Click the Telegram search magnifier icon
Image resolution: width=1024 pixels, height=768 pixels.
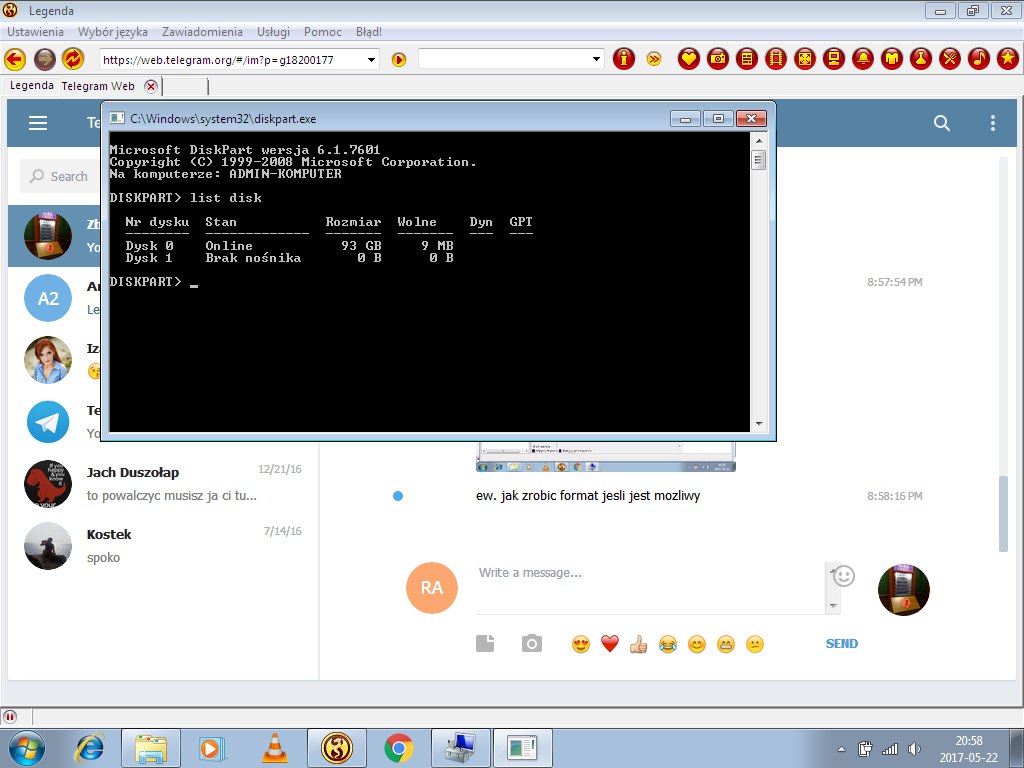pyautogui.click(x=942, y=123)
